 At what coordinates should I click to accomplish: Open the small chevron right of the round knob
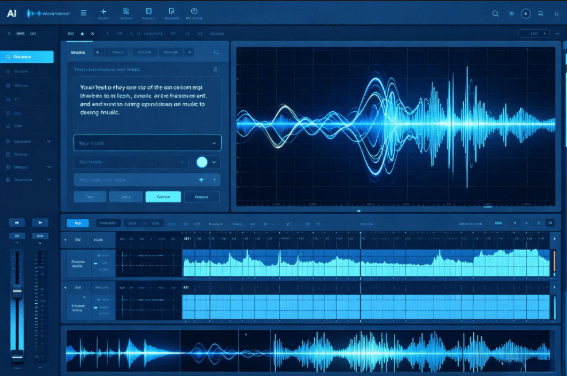214,162
